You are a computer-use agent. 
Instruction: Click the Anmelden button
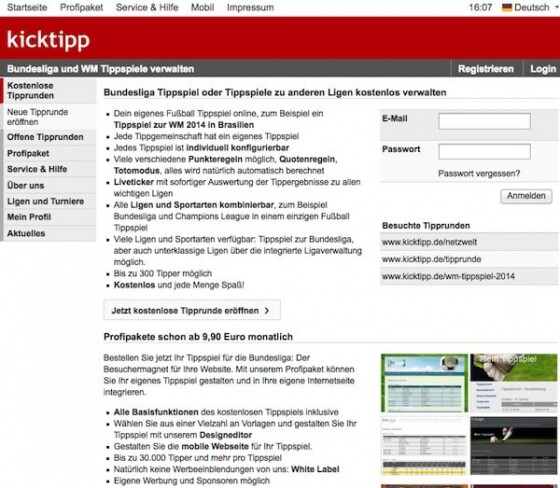526,196
